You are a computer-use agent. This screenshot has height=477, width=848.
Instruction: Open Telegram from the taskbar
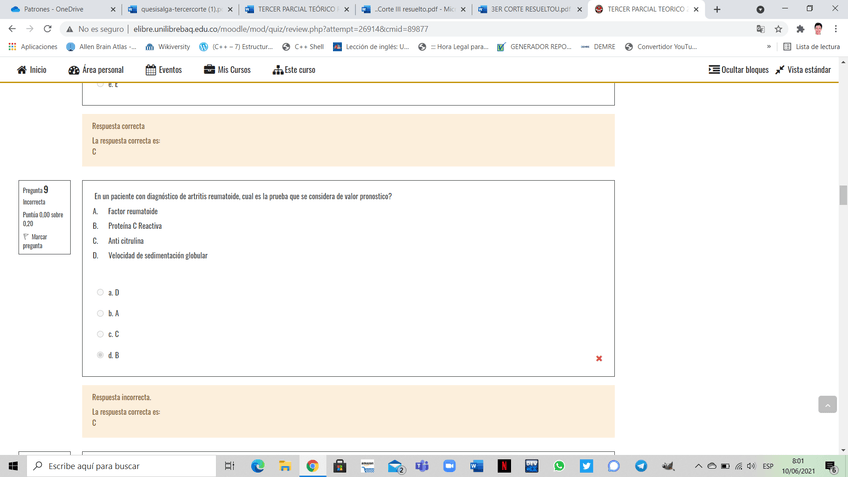pyautogui.click(x=641, y=466)
